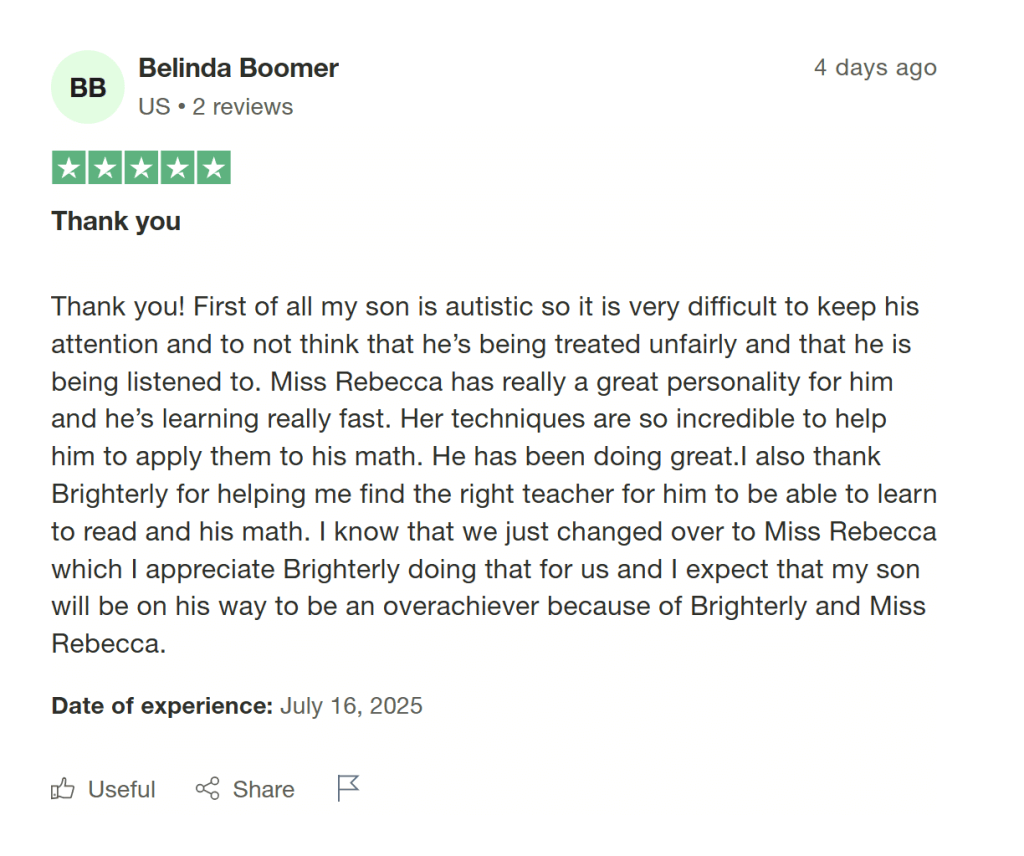The image size is (1024, 856).
Task: Click the middle star of the rating
Action: (141, 167)
